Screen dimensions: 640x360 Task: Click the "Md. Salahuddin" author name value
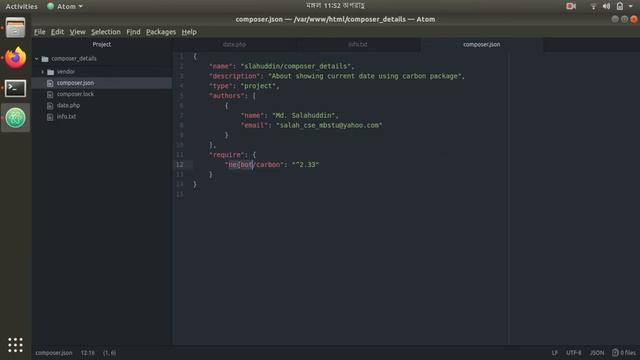pyautogui.click(x=303, y=116)
